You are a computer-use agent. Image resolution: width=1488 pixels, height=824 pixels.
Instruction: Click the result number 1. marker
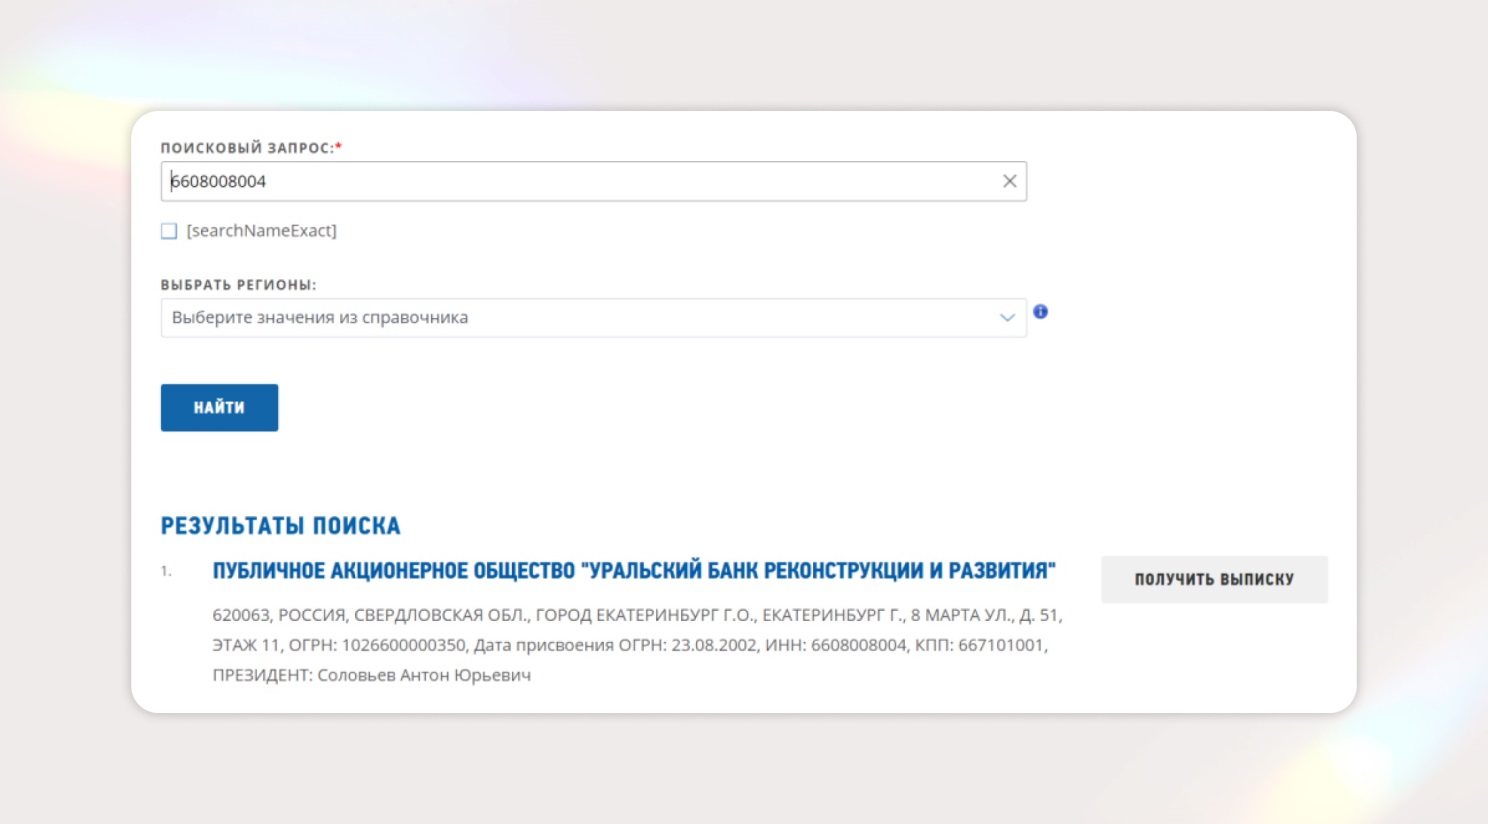tap(166, 571)
